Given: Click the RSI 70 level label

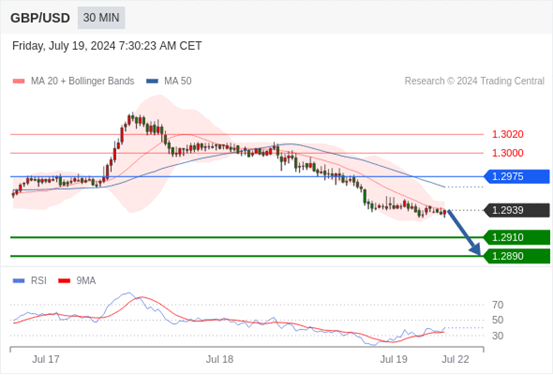Looking at the screenshot, I should (x=498, y=305).
